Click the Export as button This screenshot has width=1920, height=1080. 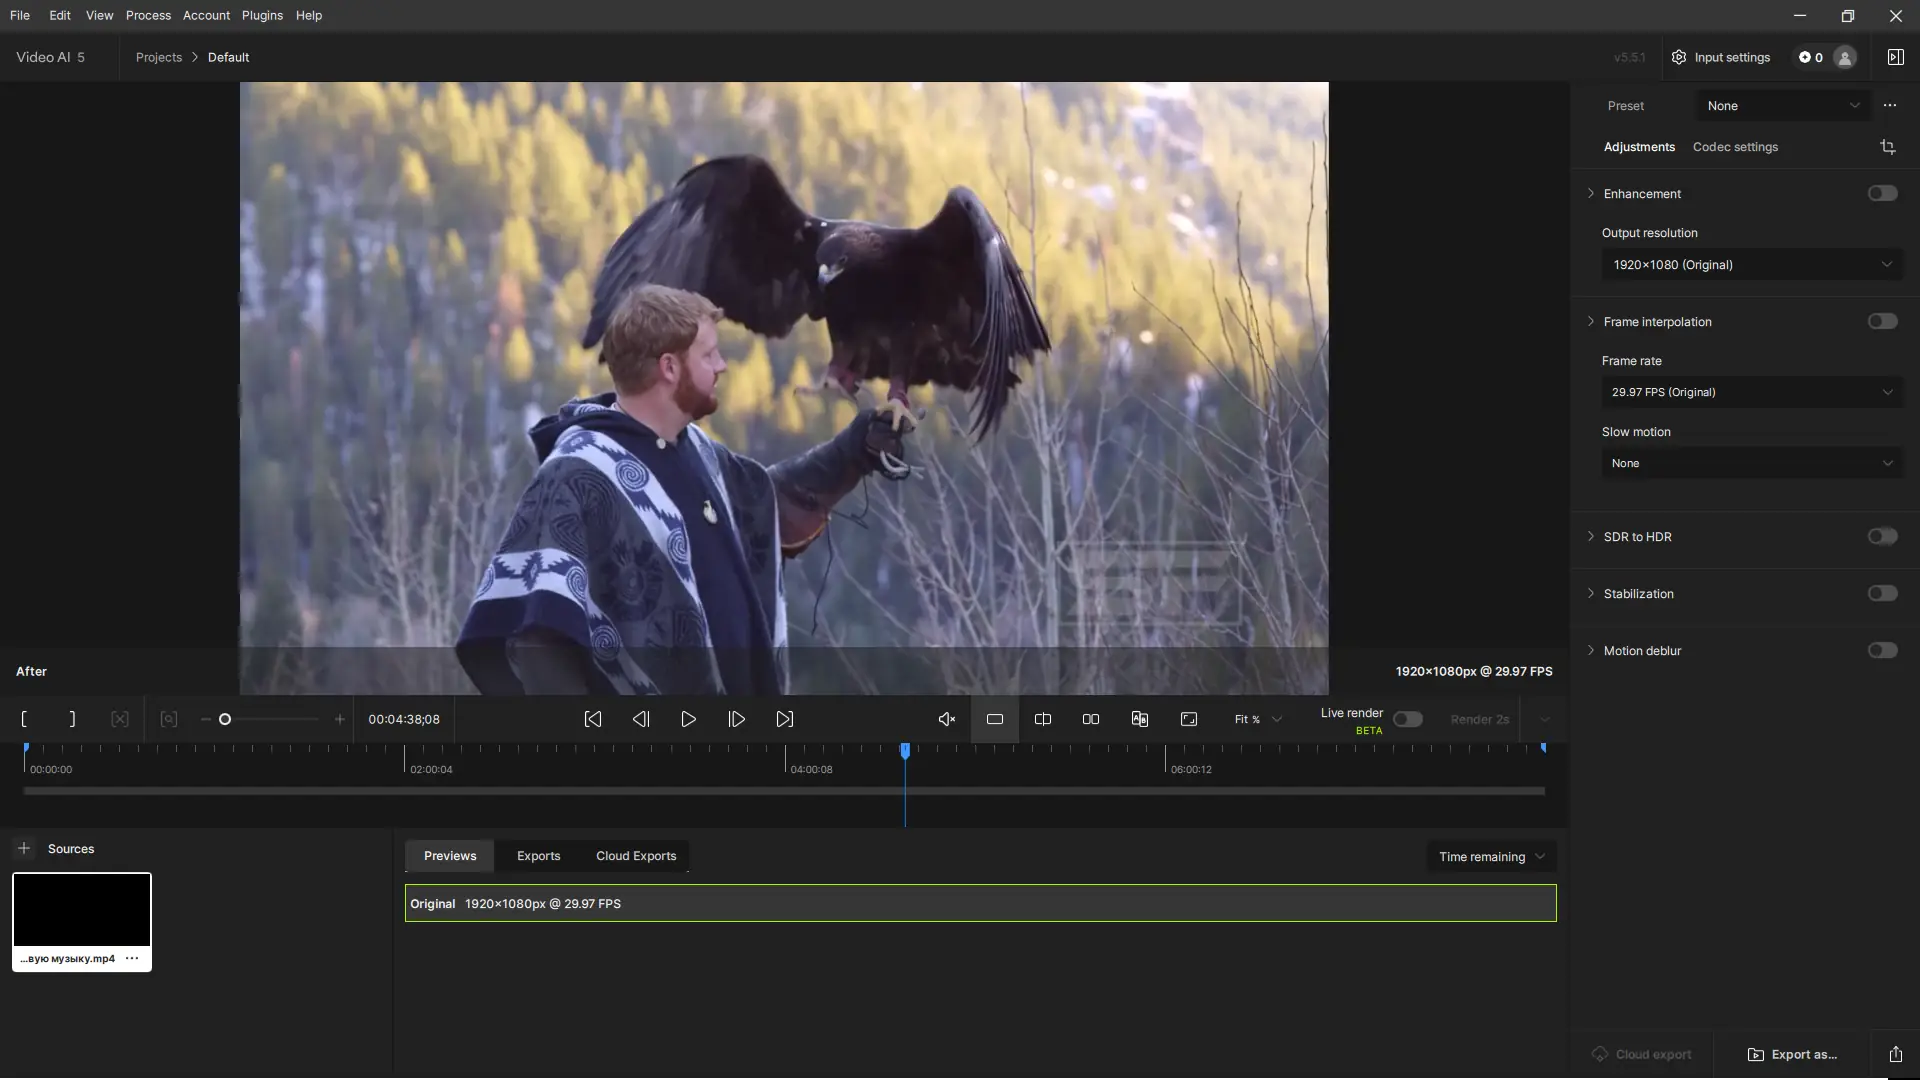1792,1054
